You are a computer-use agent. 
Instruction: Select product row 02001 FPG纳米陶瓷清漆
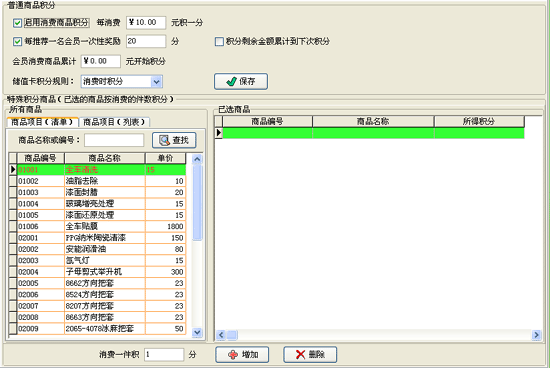101,238
